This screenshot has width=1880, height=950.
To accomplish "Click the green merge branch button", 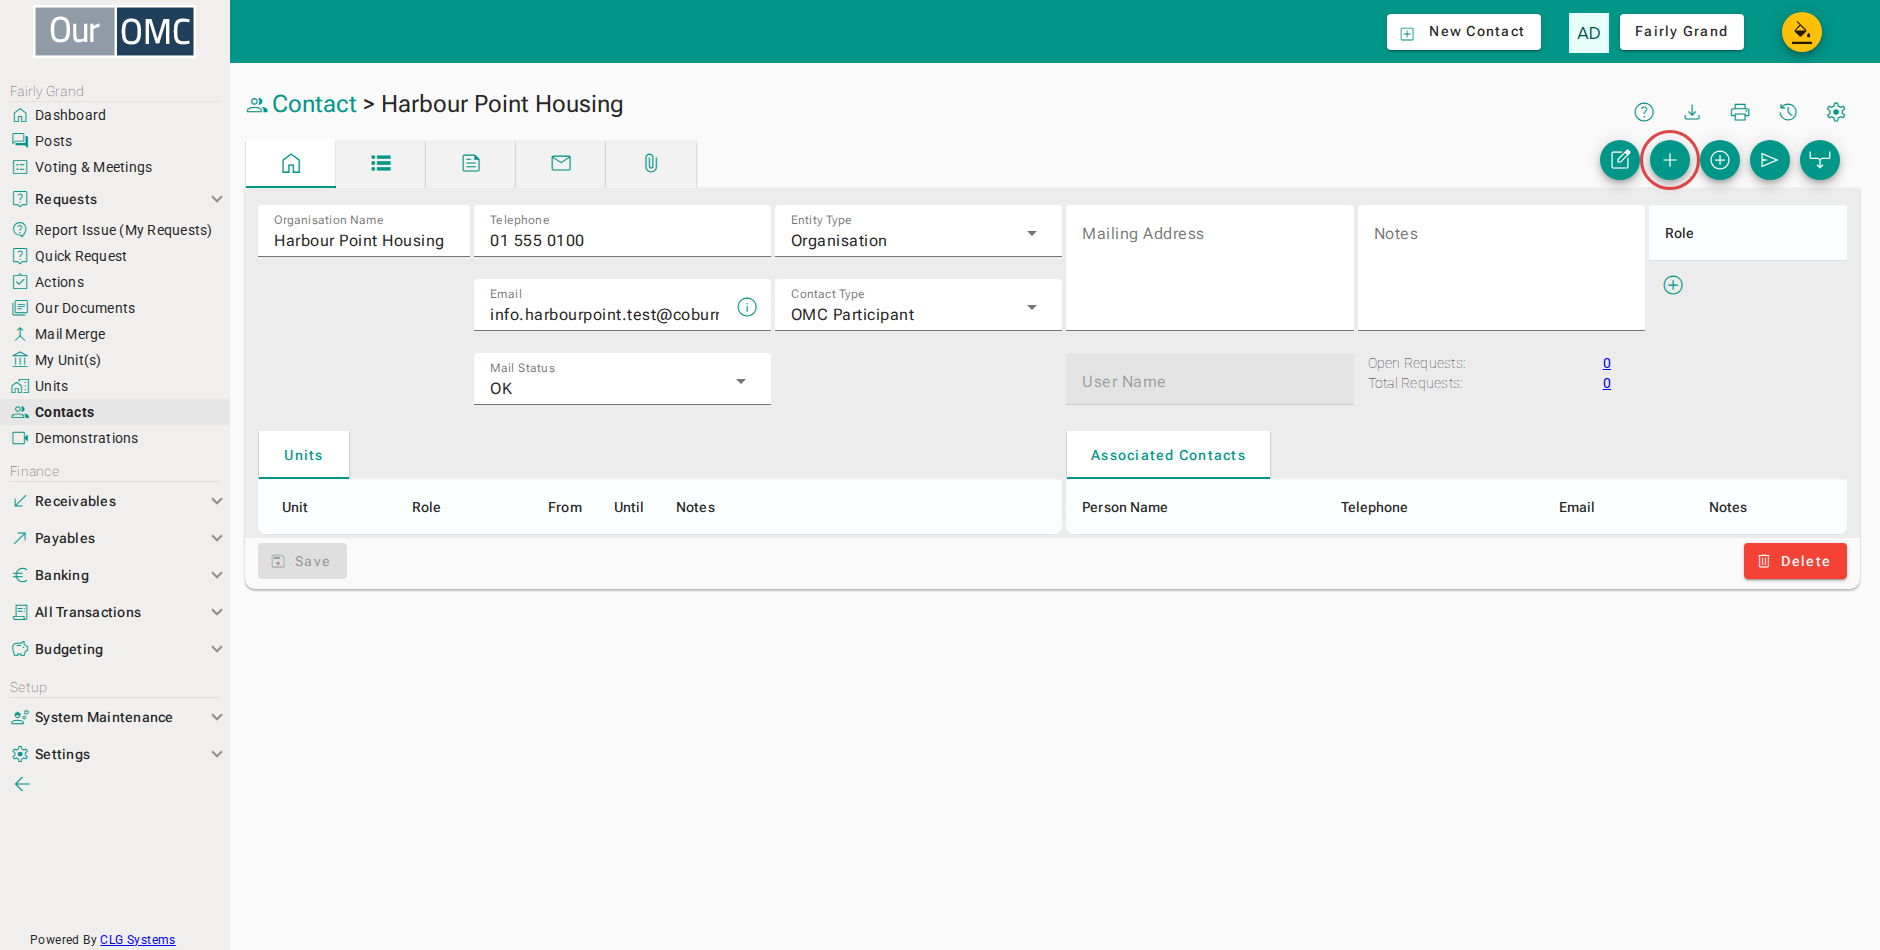I will pos(1820,160).
